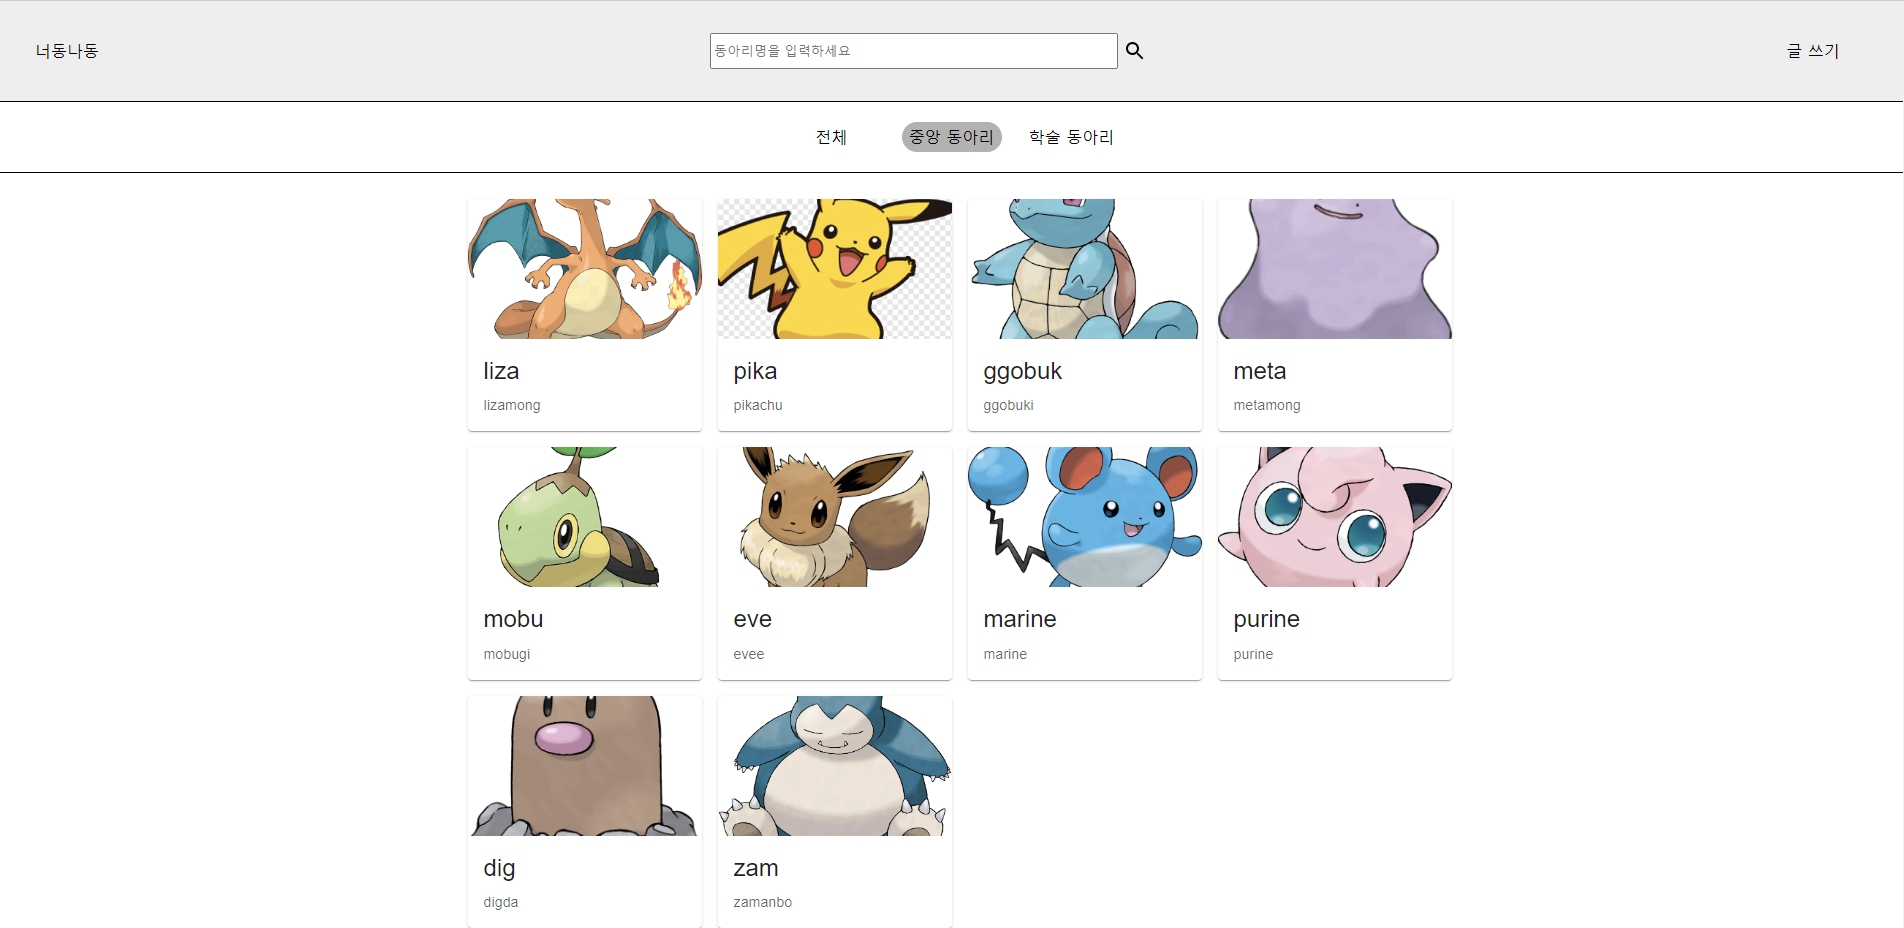The height and width of the screenshot is (928, 1904).
Task: Click the mobugi description text
Action: pyautogui.click(x=507, y=654)
